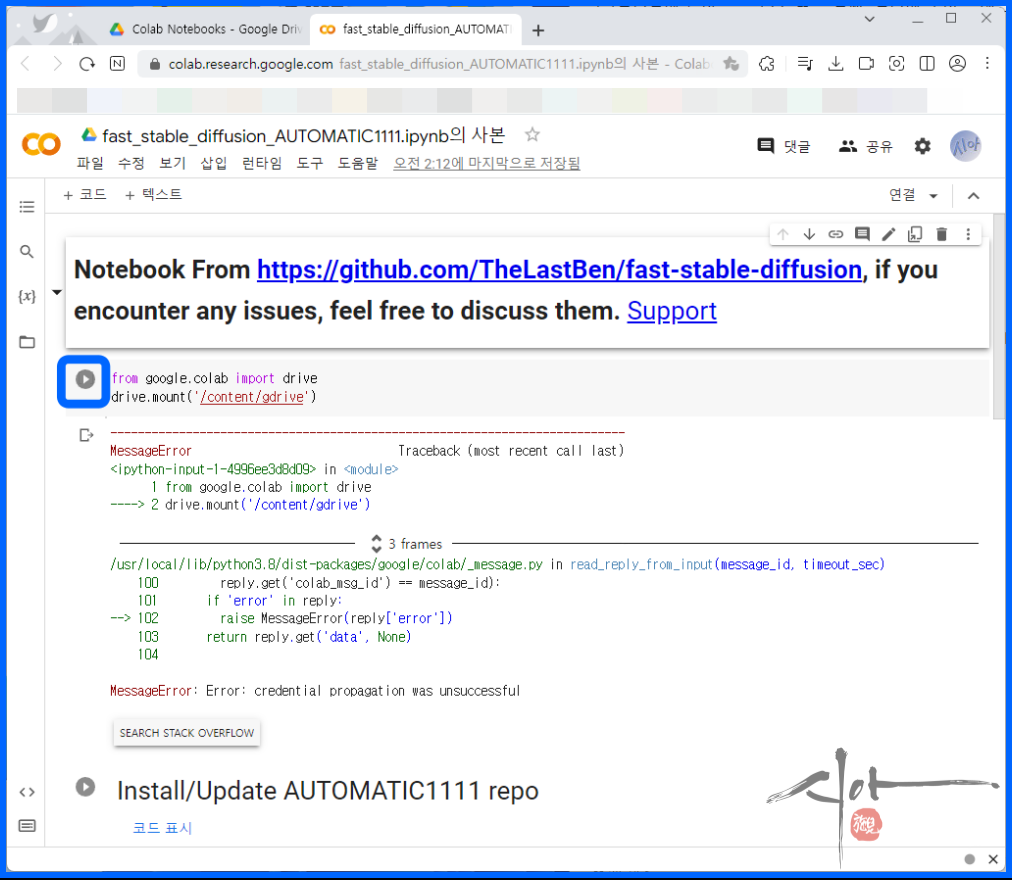Viewport: 1012px width, 880px height.
Task: Open more cell actions menu
Action: coord(968,234)
